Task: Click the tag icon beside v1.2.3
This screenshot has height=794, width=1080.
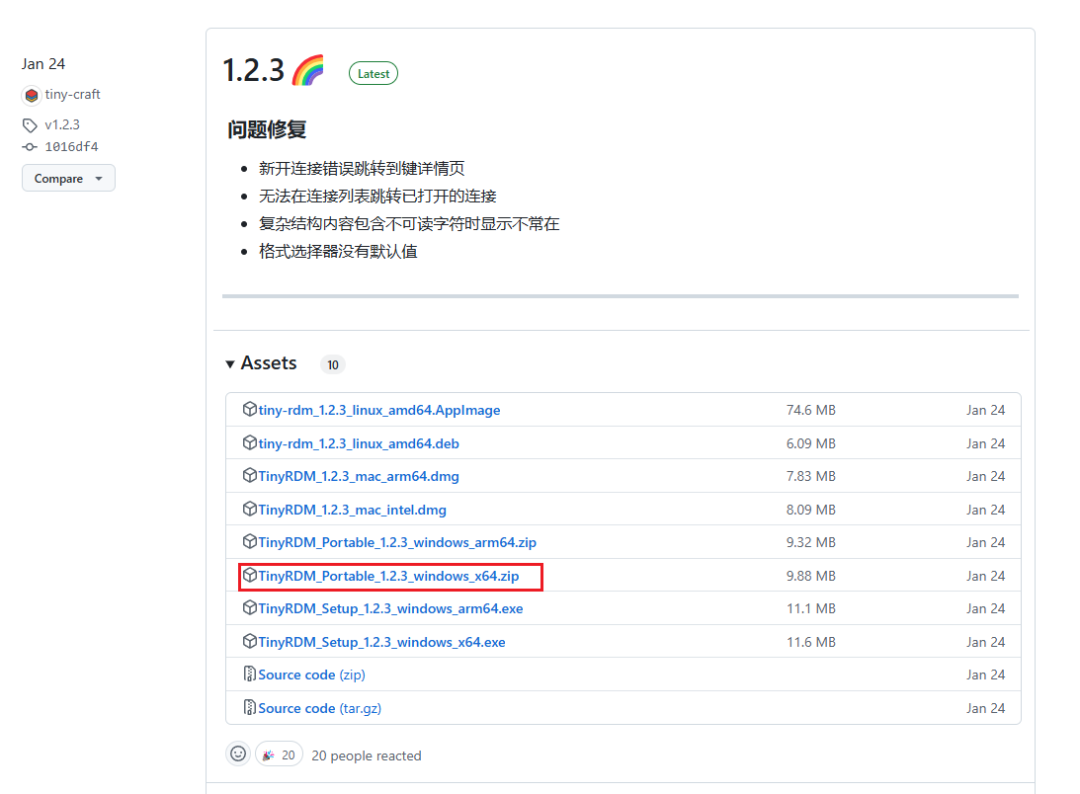Action: [29, 124]
